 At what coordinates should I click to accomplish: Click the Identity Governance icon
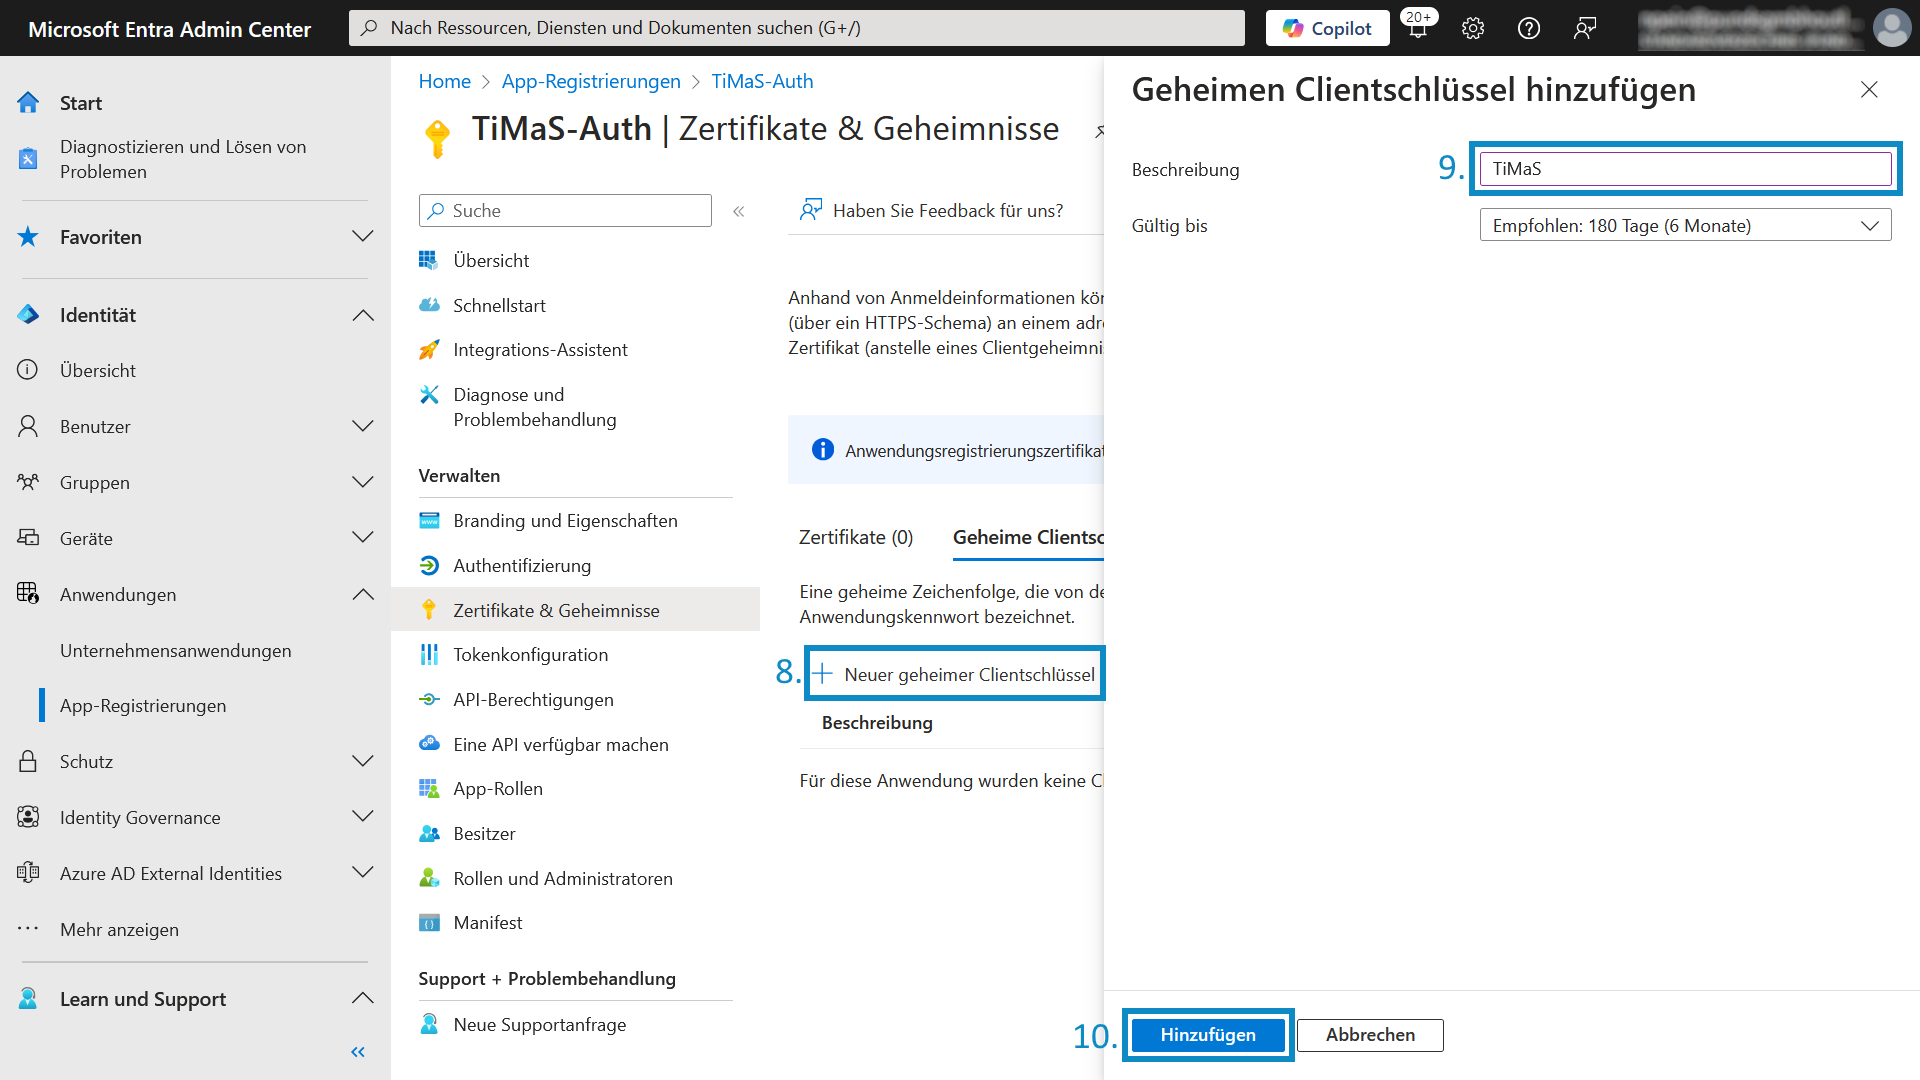pyautogui.click(x=28, y=818)
